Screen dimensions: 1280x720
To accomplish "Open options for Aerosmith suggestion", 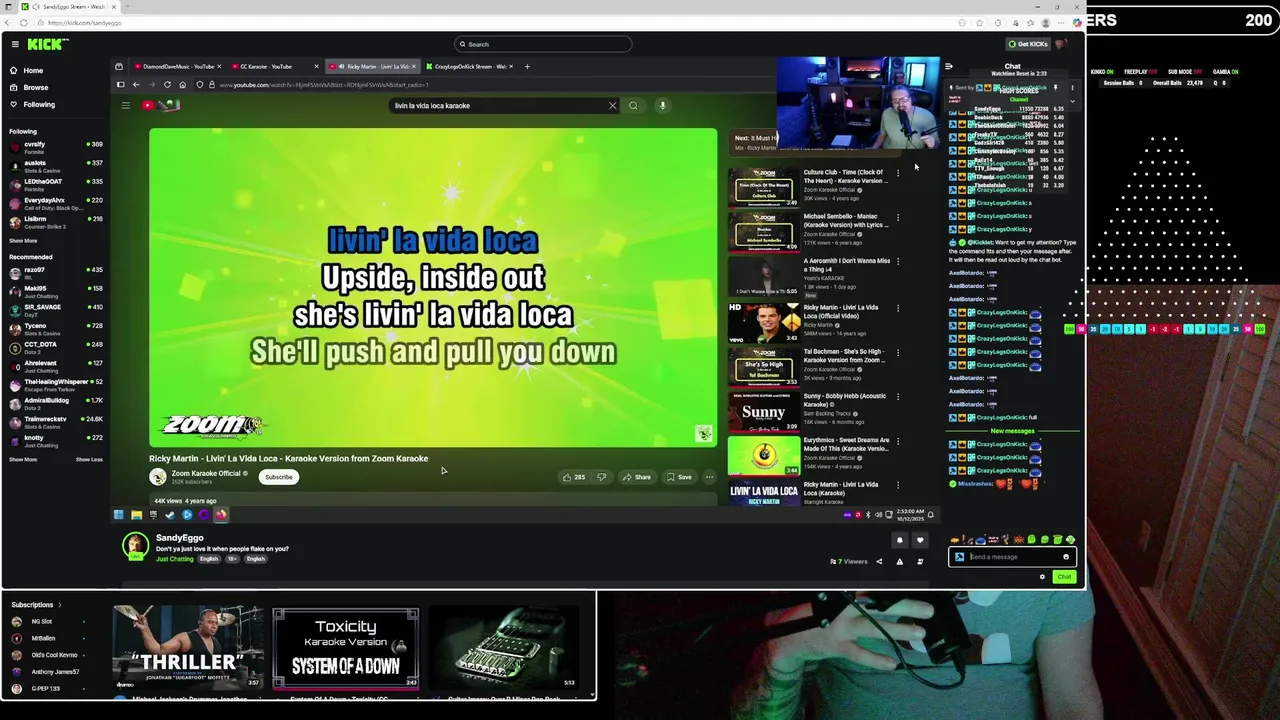I will [x=898, y=261].
